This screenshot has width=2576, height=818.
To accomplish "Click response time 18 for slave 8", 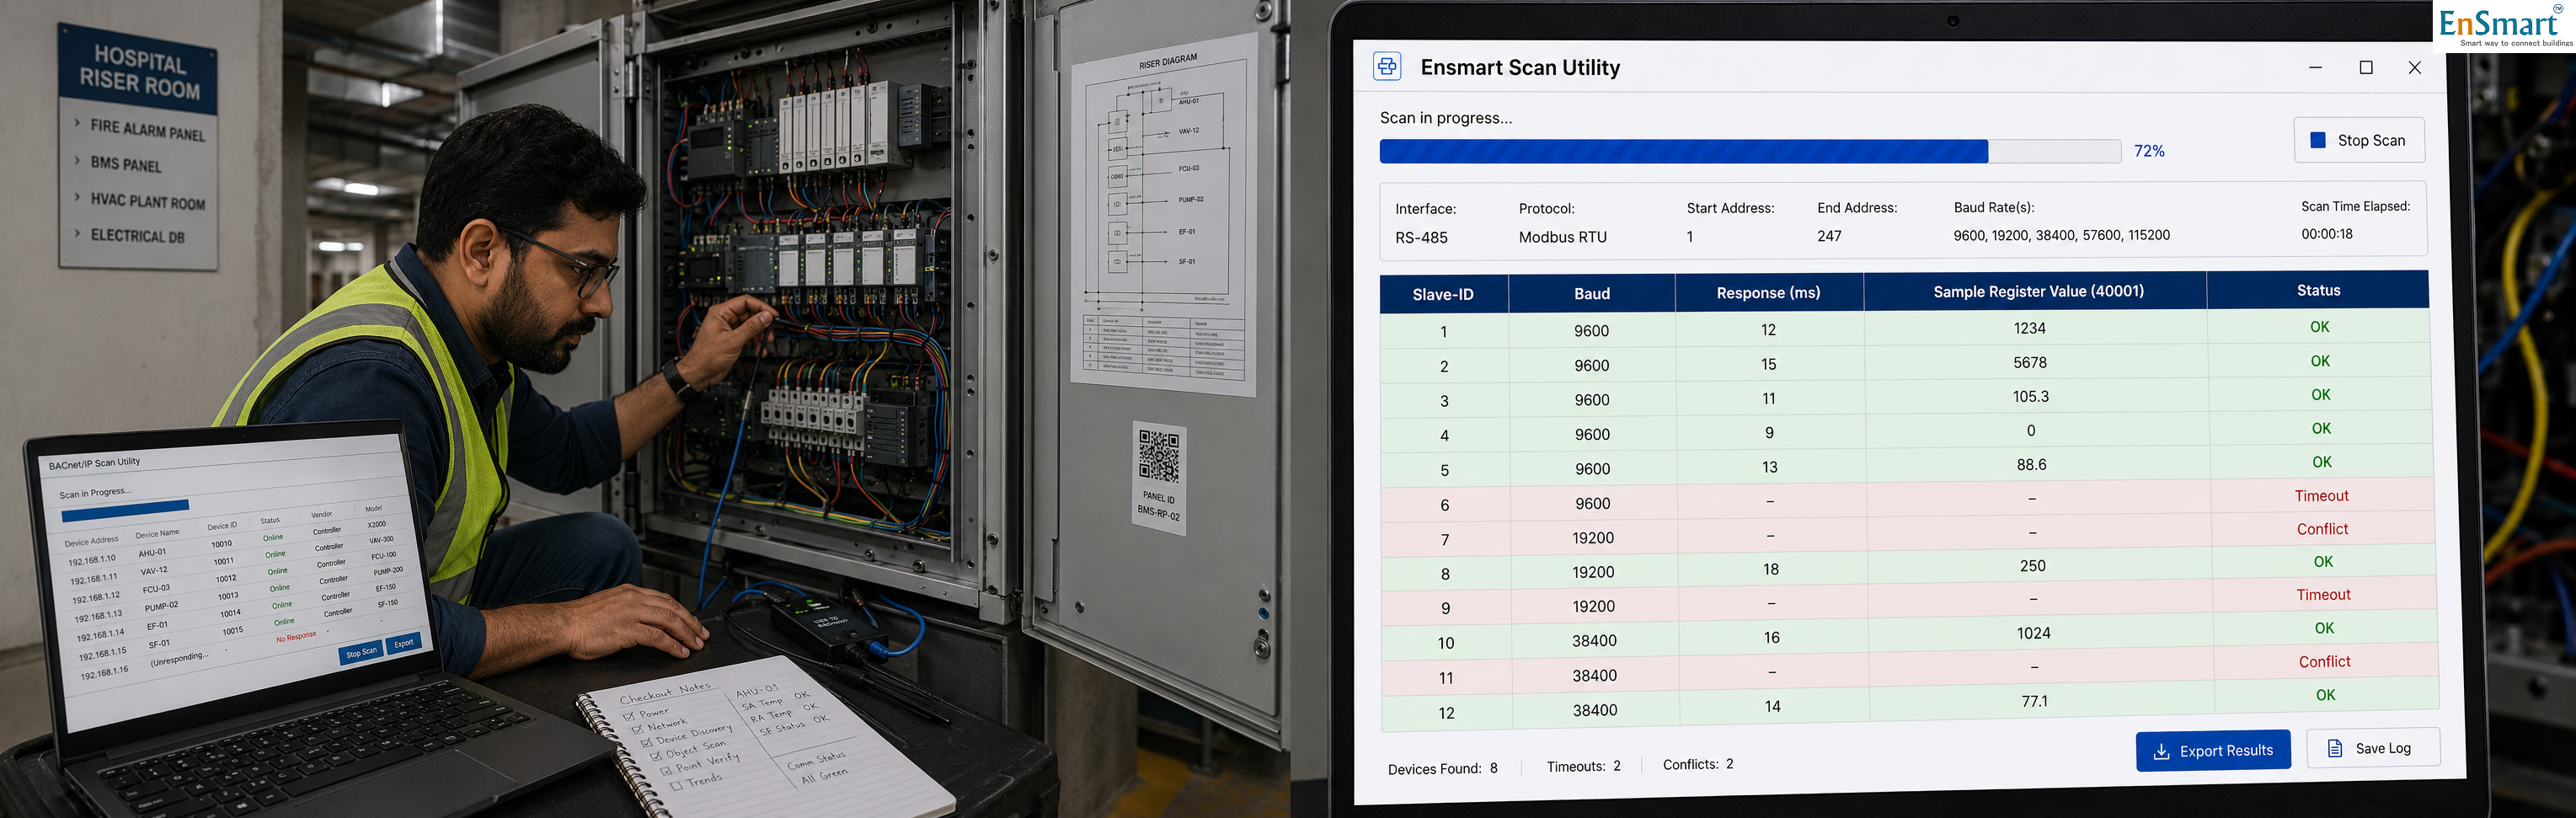I will pyautogui.click(x=1770, y=569).
